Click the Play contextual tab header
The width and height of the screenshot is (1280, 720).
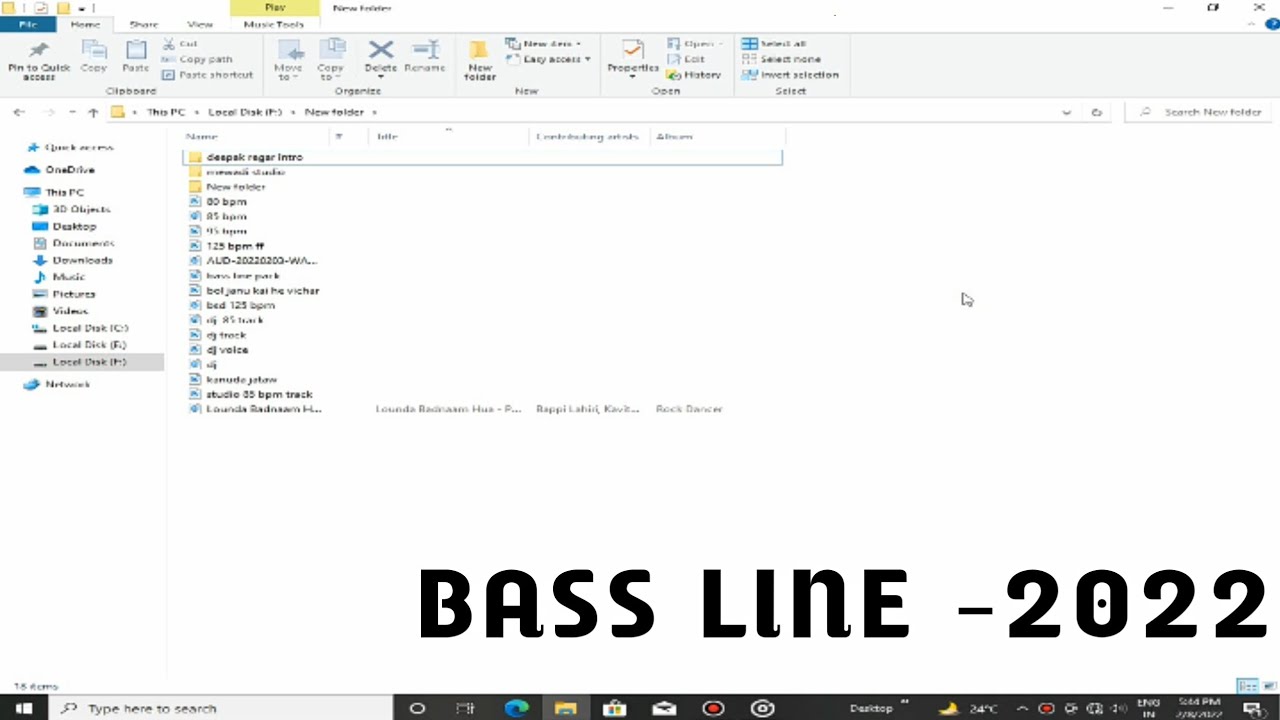tap(275, 8)
